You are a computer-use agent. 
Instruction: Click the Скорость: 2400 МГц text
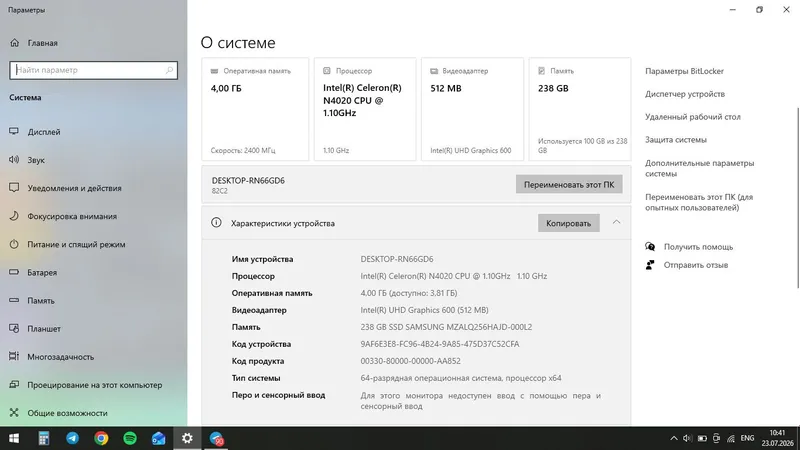click(243, 151)
